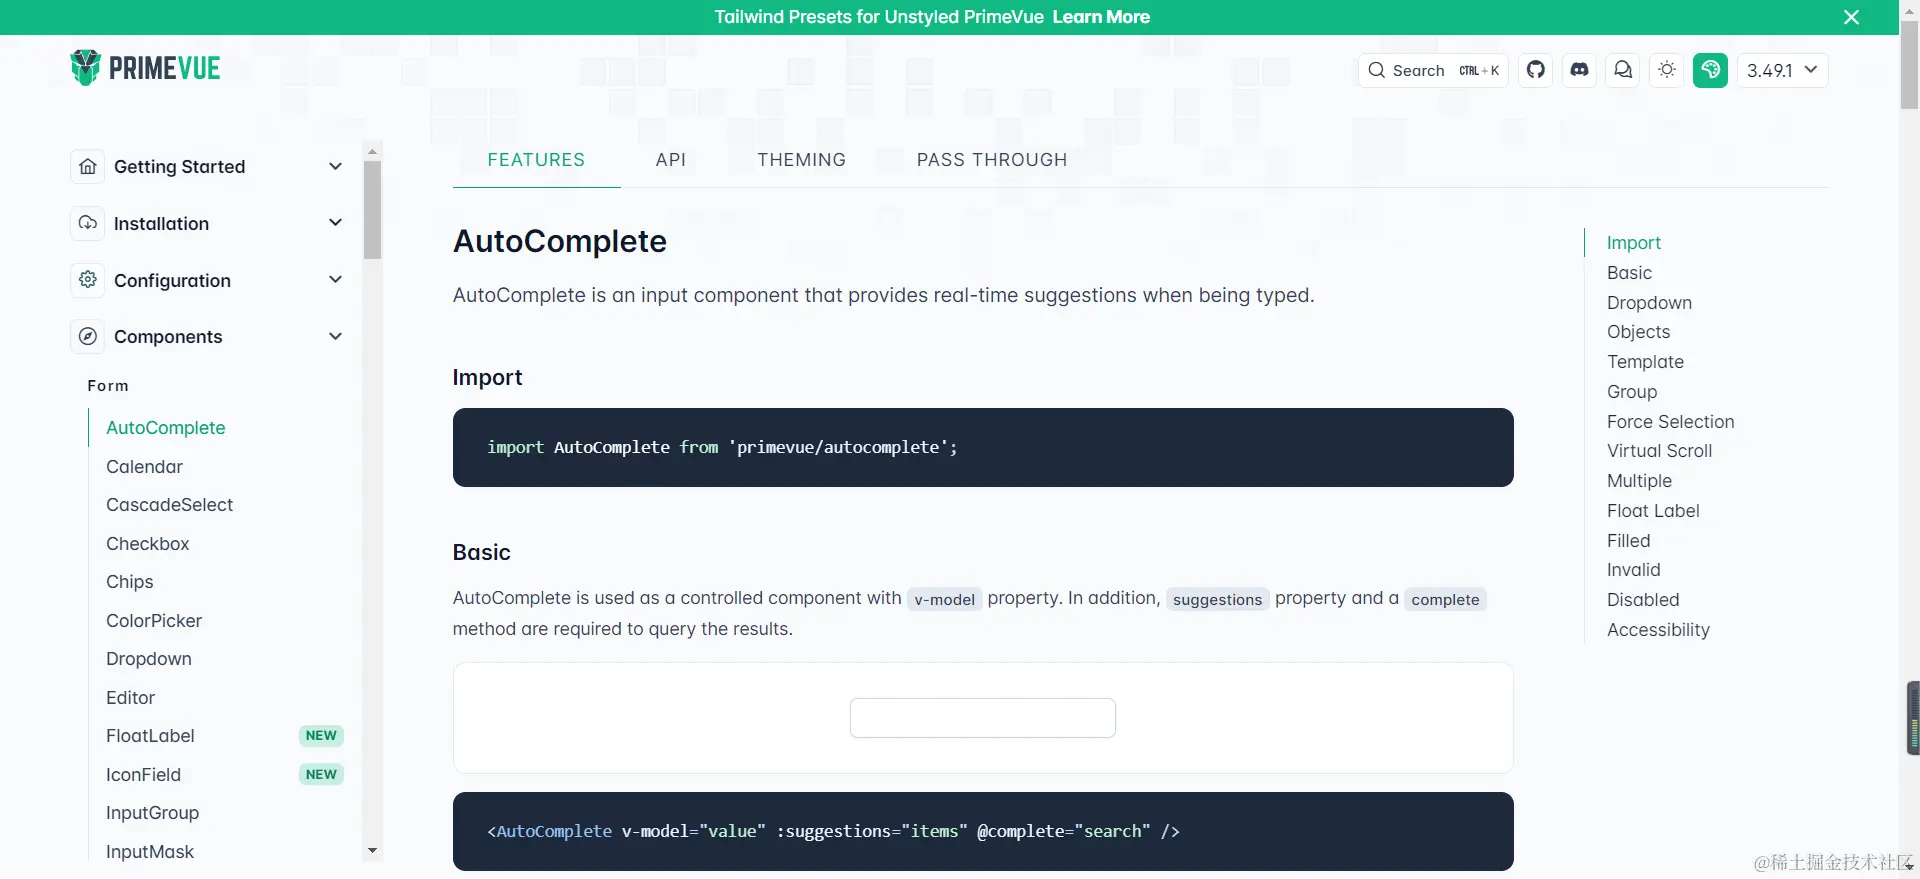Jump to Group in page outline

tap(1632, 392)
